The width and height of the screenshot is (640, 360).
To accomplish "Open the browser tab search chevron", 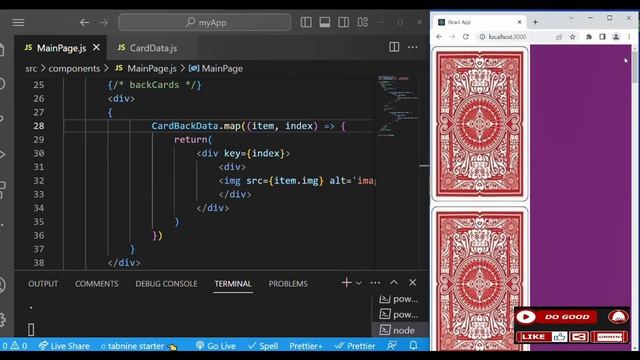I will tap(571, 18).
